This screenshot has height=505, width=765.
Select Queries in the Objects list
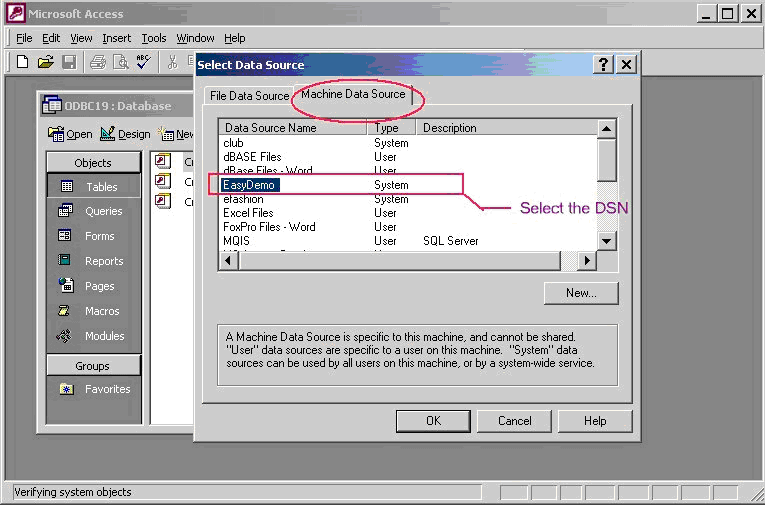(93, 211)
